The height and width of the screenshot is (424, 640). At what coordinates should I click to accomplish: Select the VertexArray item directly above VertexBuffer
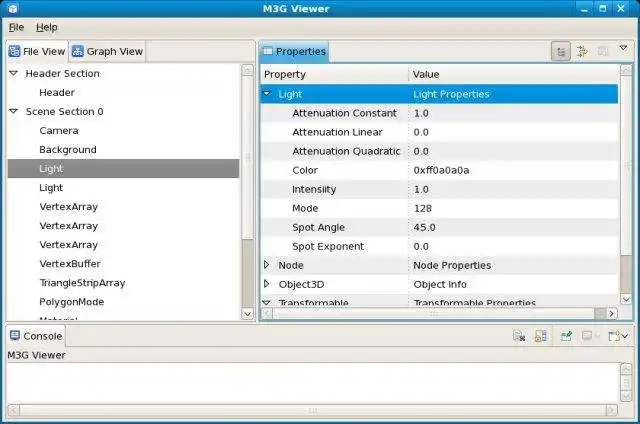tap(69, 245)
